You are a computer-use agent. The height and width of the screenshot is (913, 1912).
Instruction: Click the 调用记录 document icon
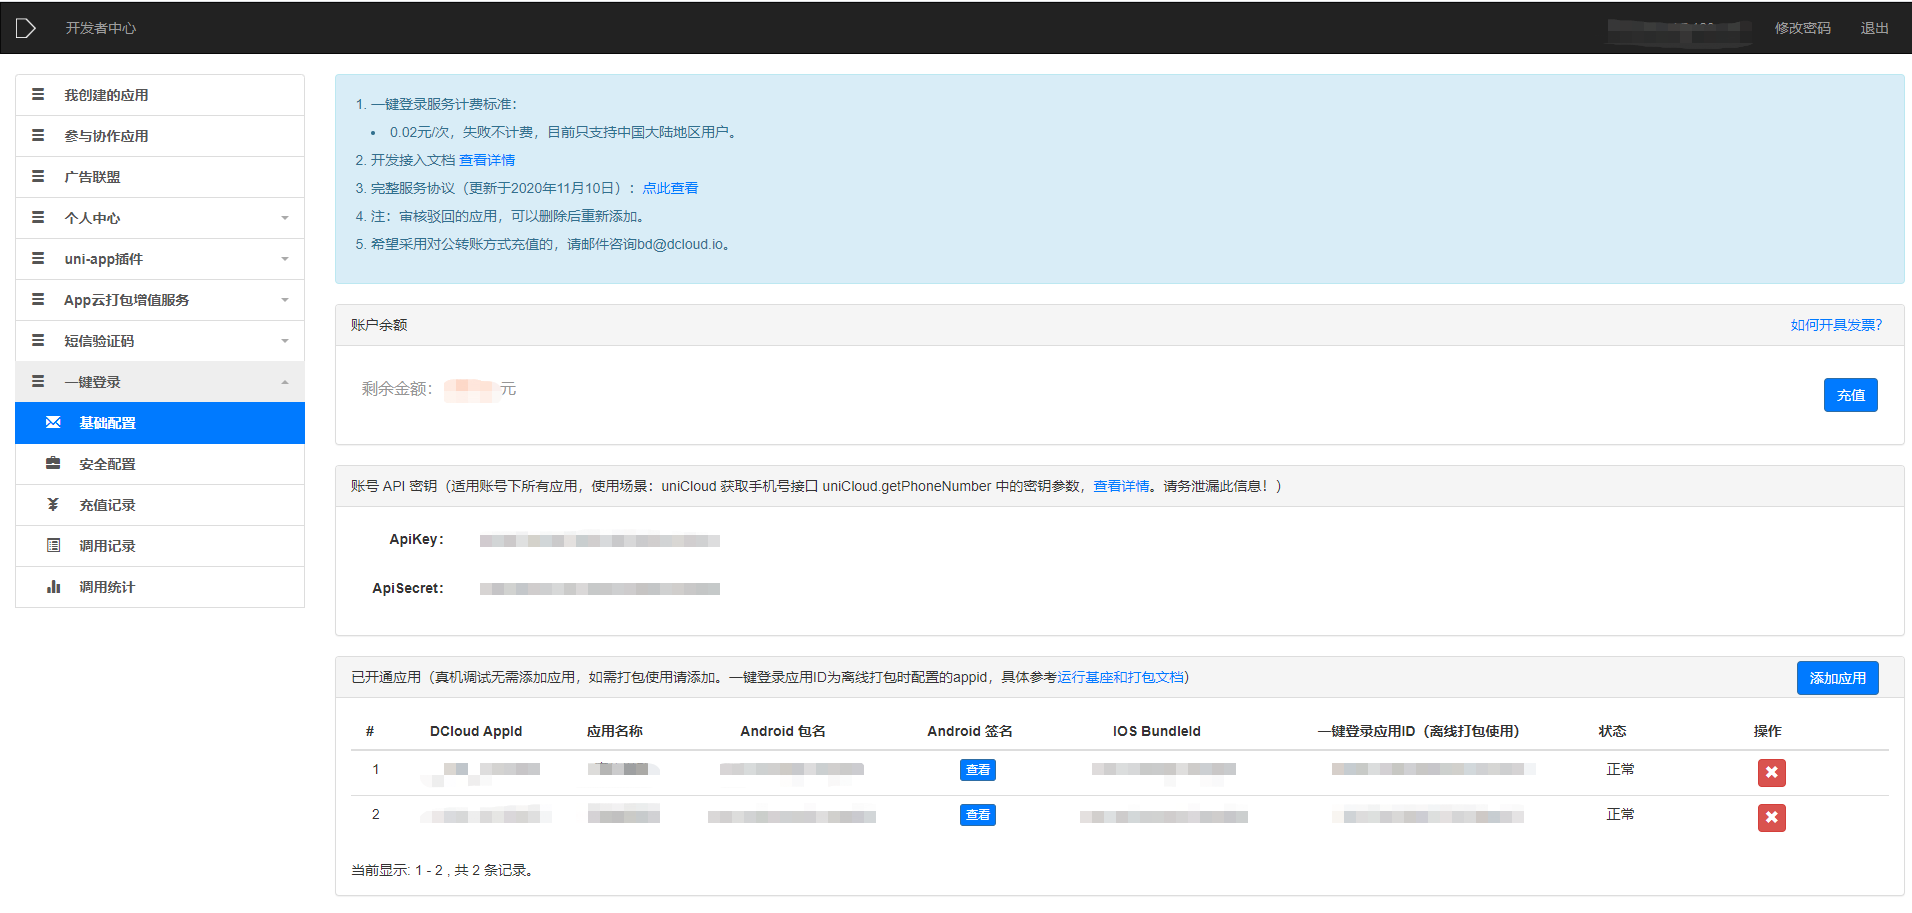pos(53,545)
